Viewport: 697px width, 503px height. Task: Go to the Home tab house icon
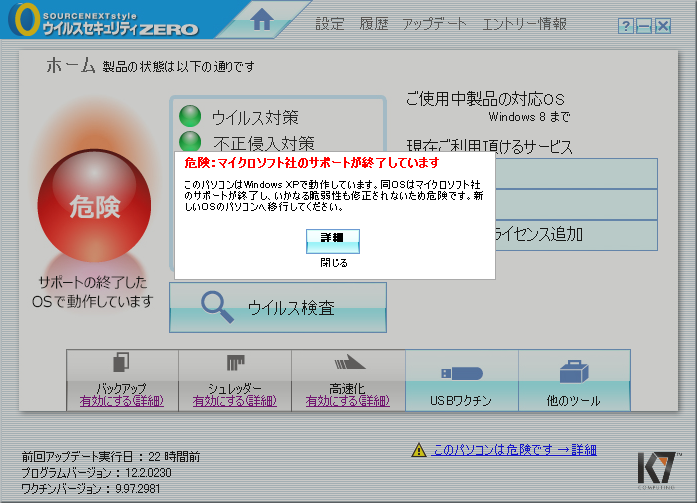pyautogui.click(x=262, y=20)
